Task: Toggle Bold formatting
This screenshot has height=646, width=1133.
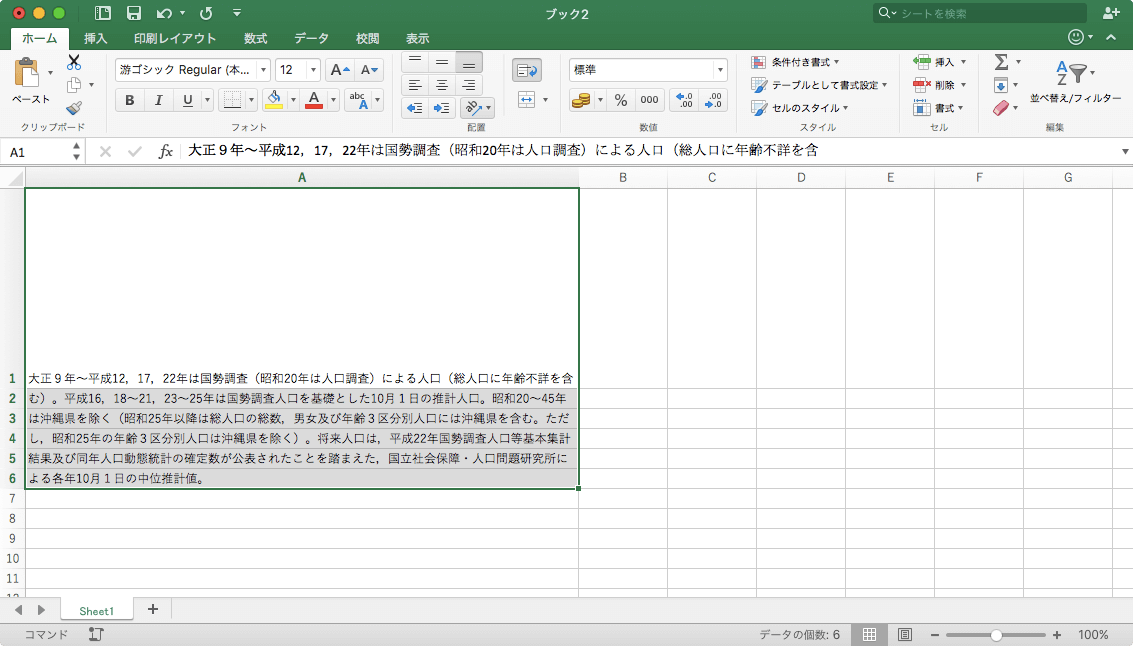Action: (129, 100)
